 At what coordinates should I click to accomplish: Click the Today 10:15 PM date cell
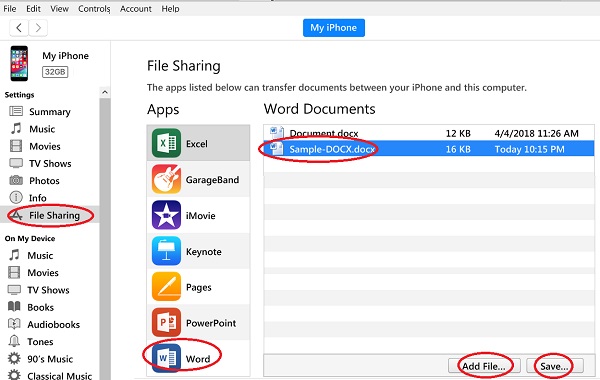coord(530,149)
